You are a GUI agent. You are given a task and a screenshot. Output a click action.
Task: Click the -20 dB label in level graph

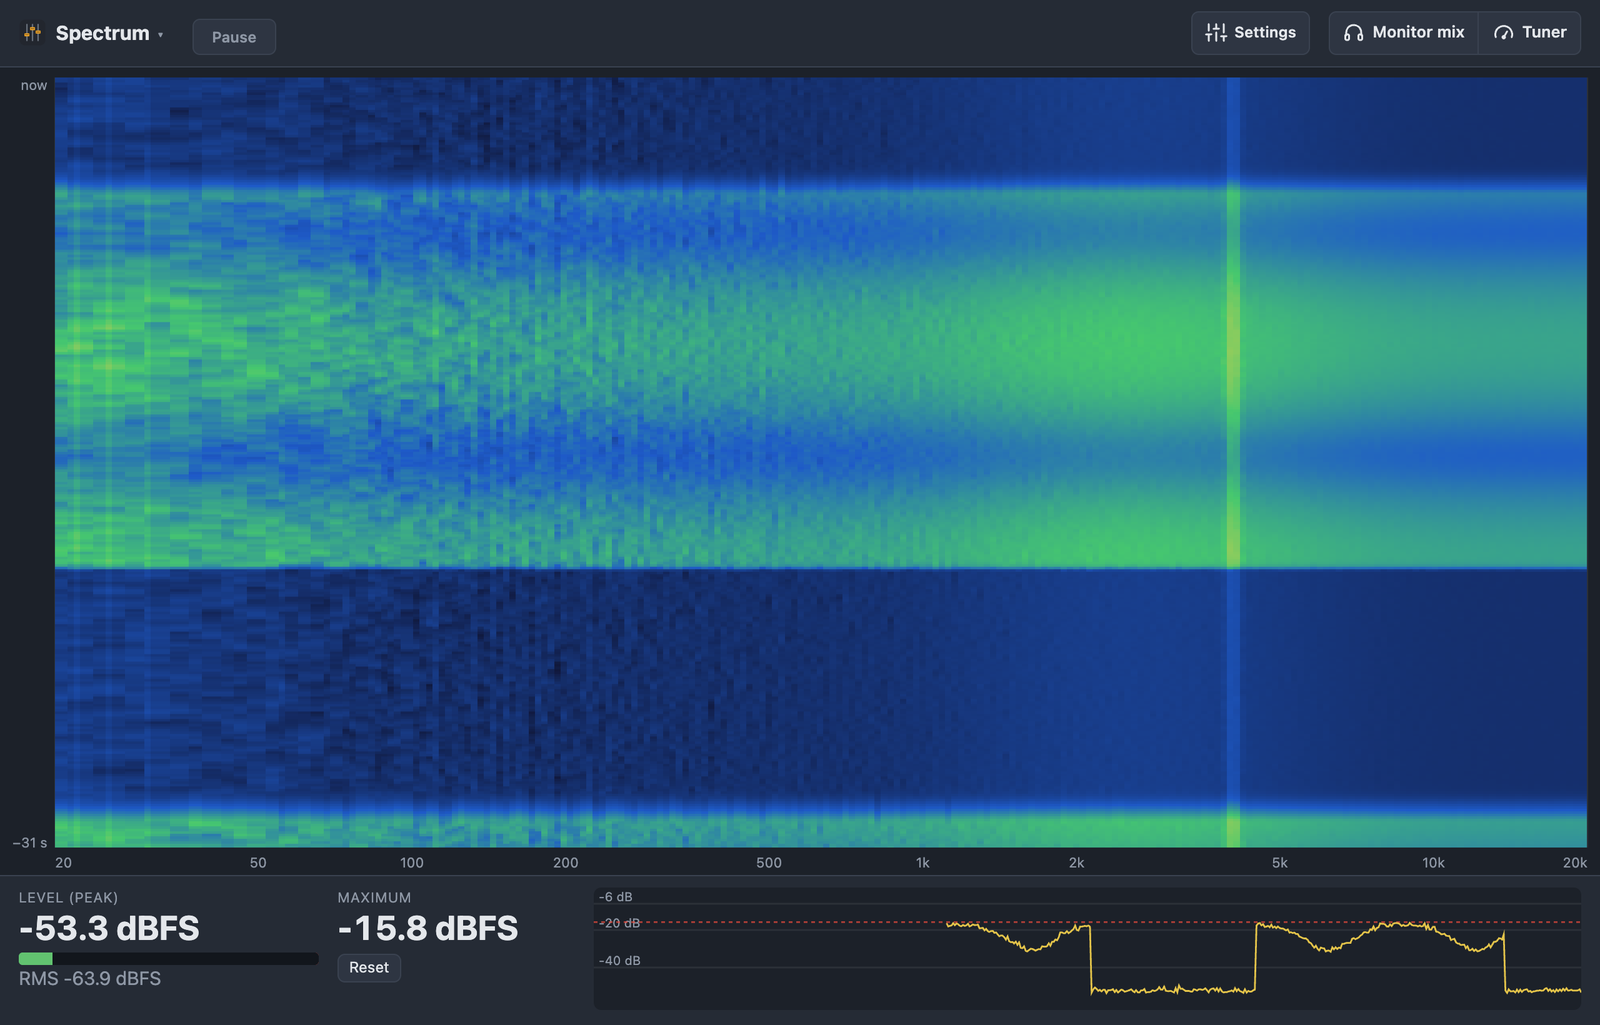[619, 923]
